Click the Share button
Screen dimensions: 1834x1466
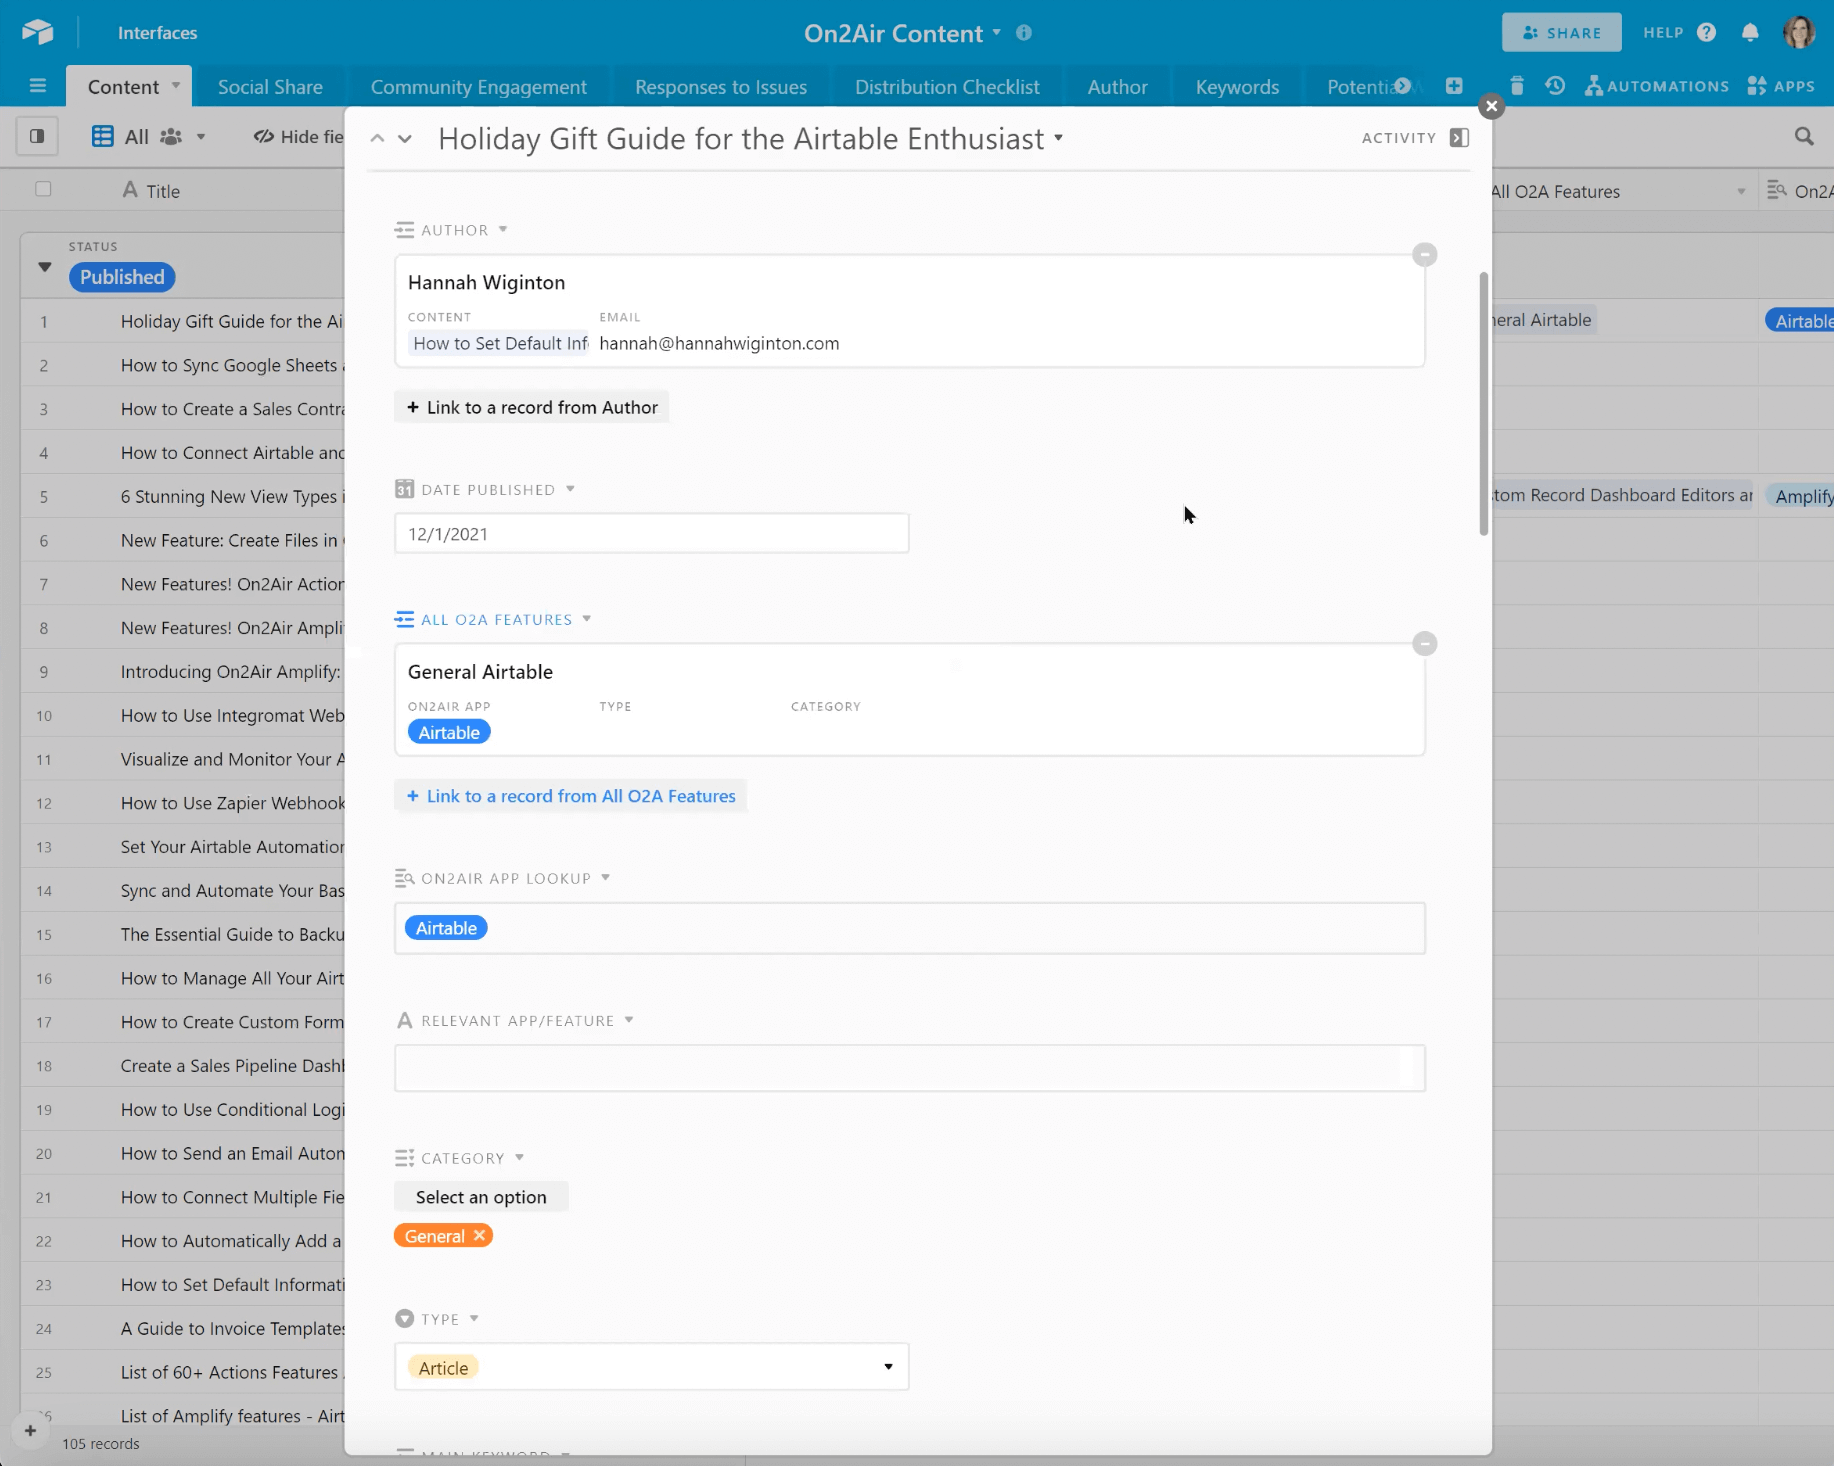click(1561, 33)
